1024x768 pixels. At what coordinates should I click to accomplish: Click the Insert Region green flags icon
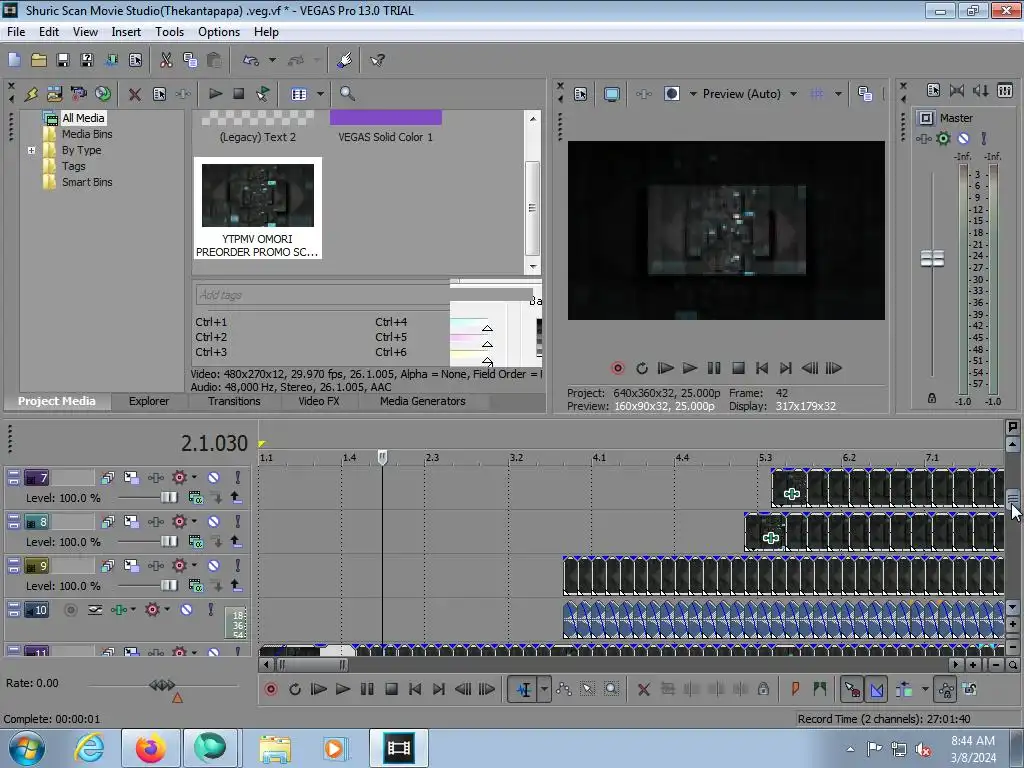point(819,689)
